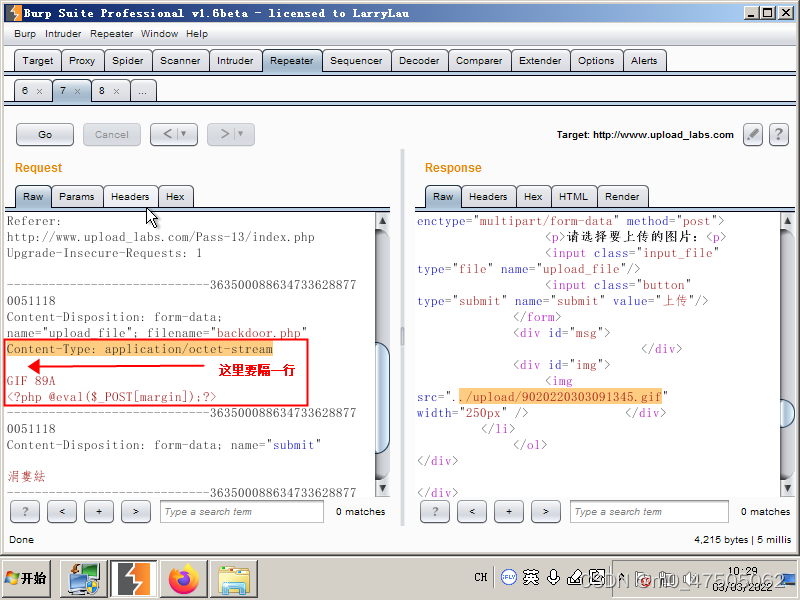Switch to the Decoder tab

click(419, 61)
